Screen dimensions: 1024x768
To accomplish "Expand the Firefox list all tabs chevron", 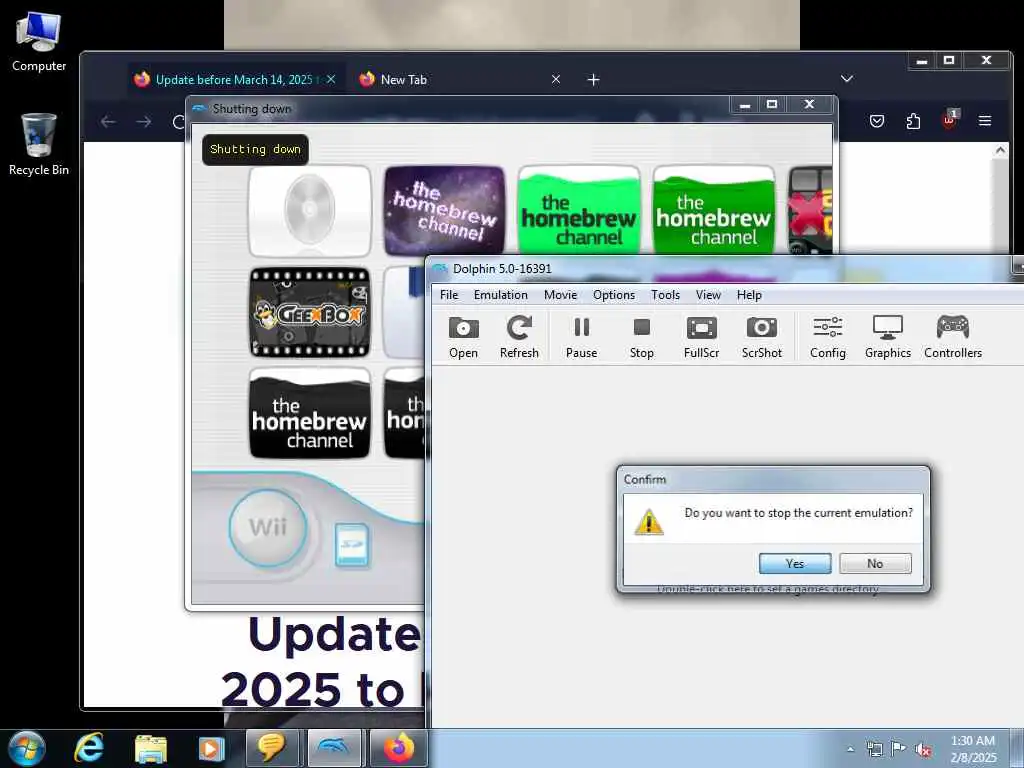I will [x=846, y=78].
